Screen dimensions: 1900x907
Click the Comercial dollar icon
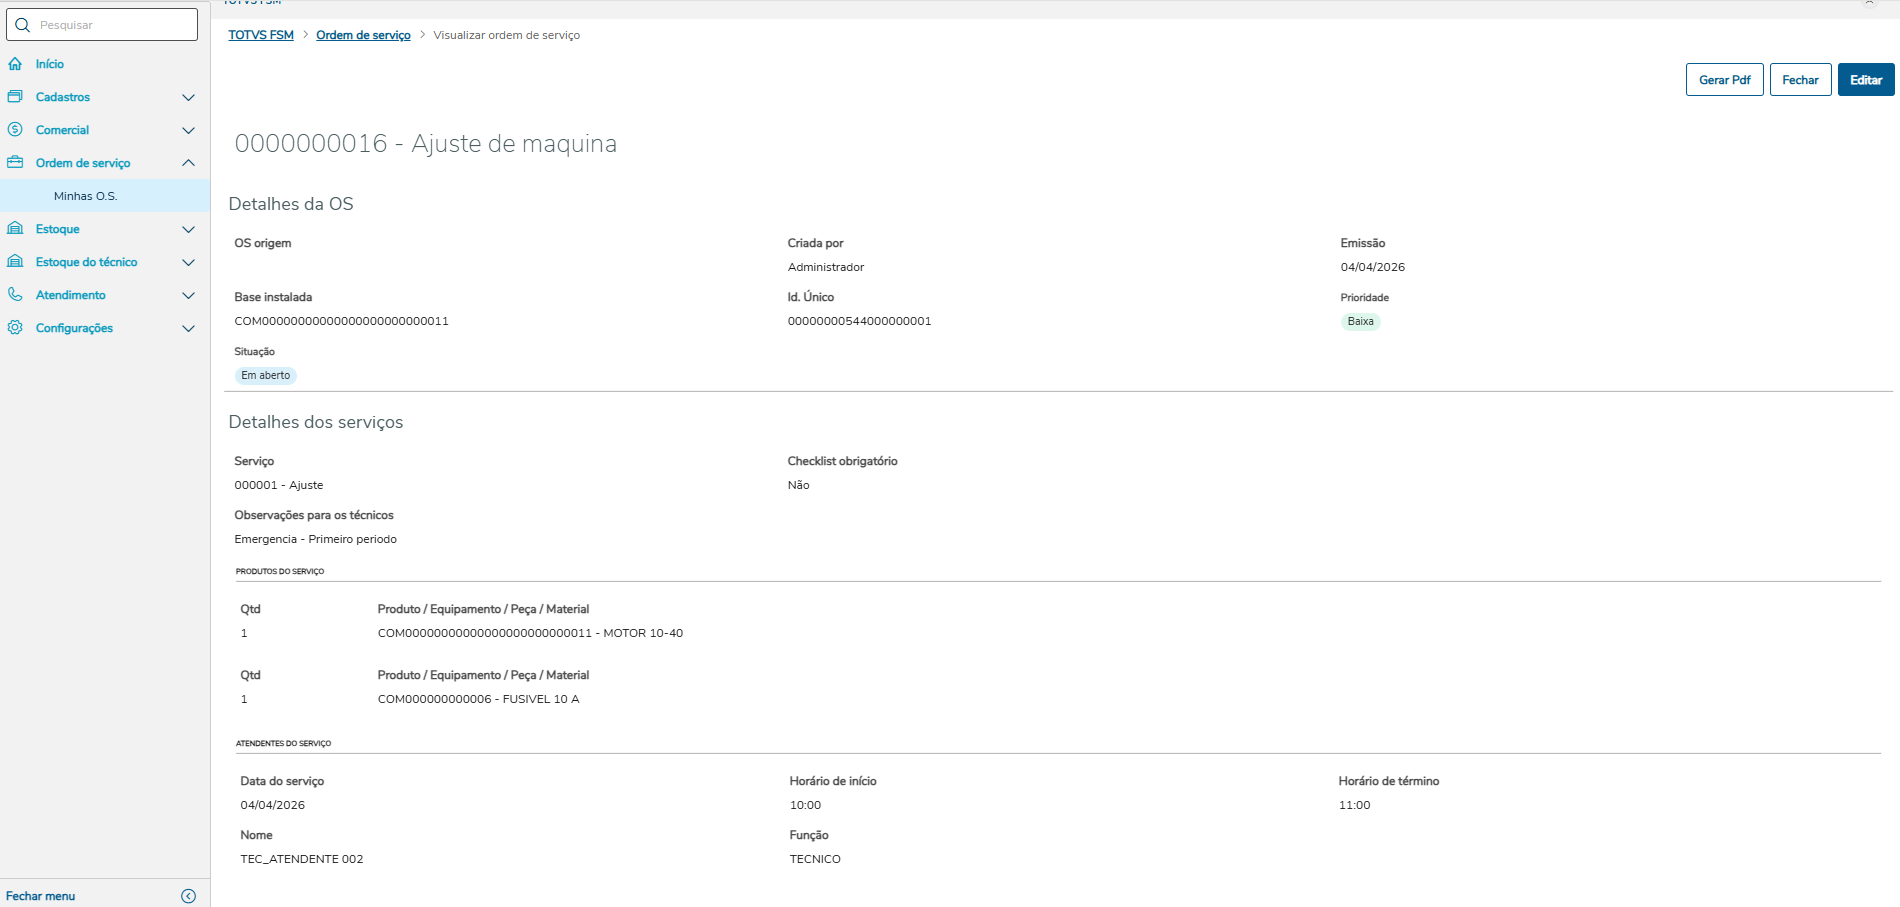(15, 130)
